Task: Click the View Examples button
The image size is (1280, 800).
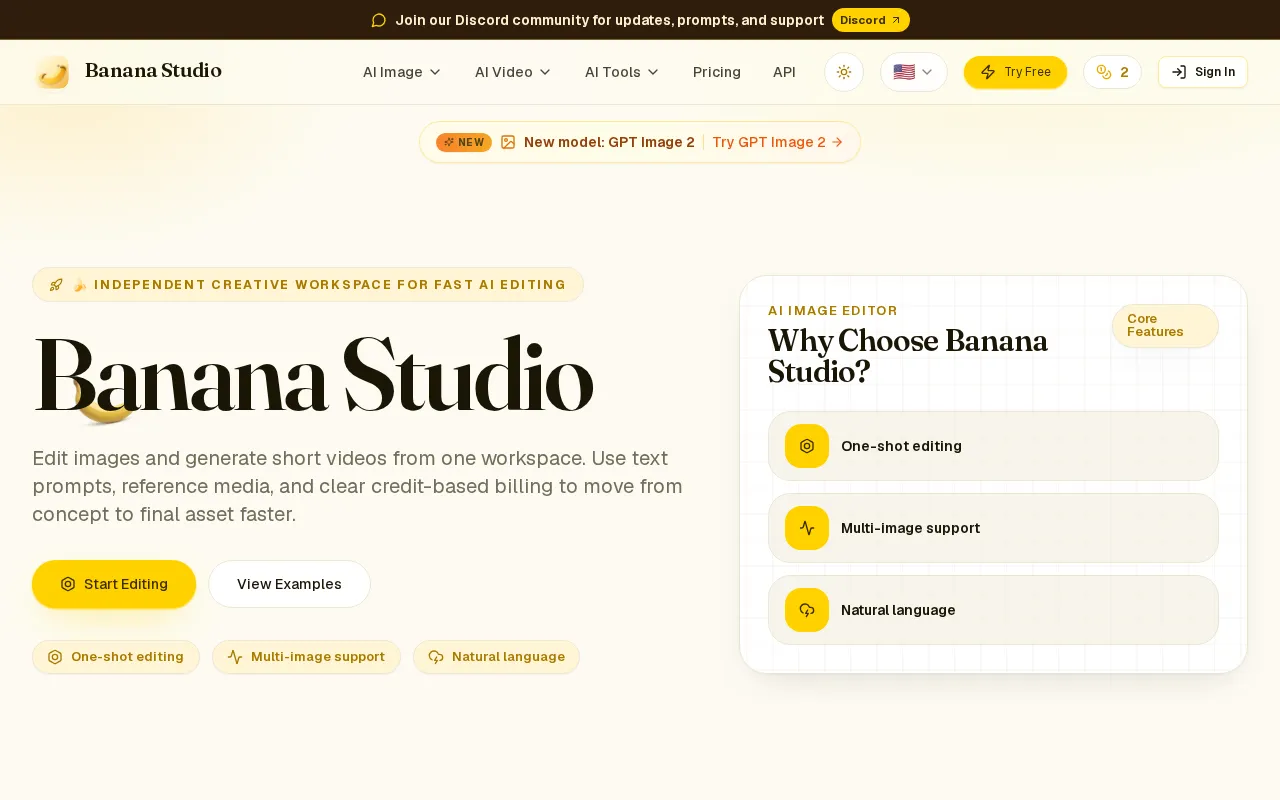Action: click(289, 584)
